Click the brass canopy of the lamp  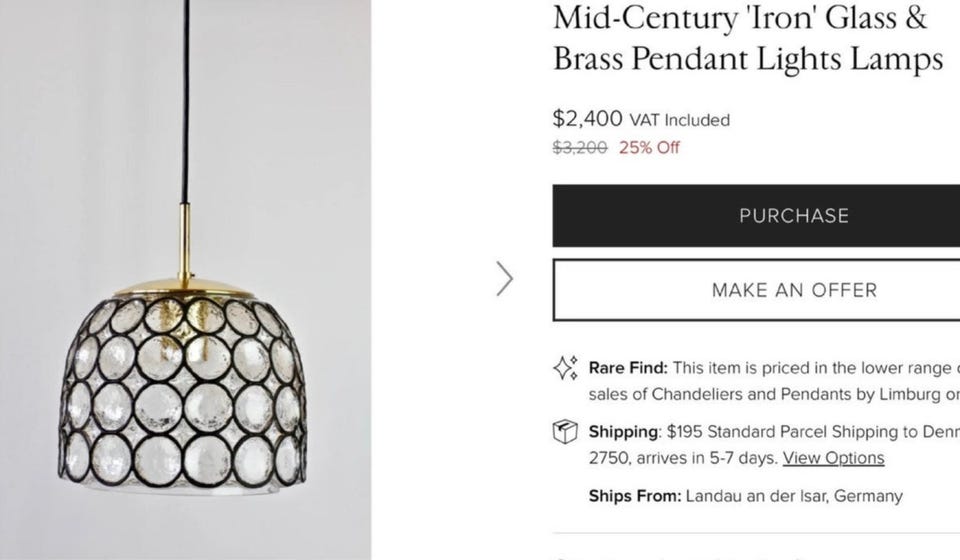pos(185,286)
